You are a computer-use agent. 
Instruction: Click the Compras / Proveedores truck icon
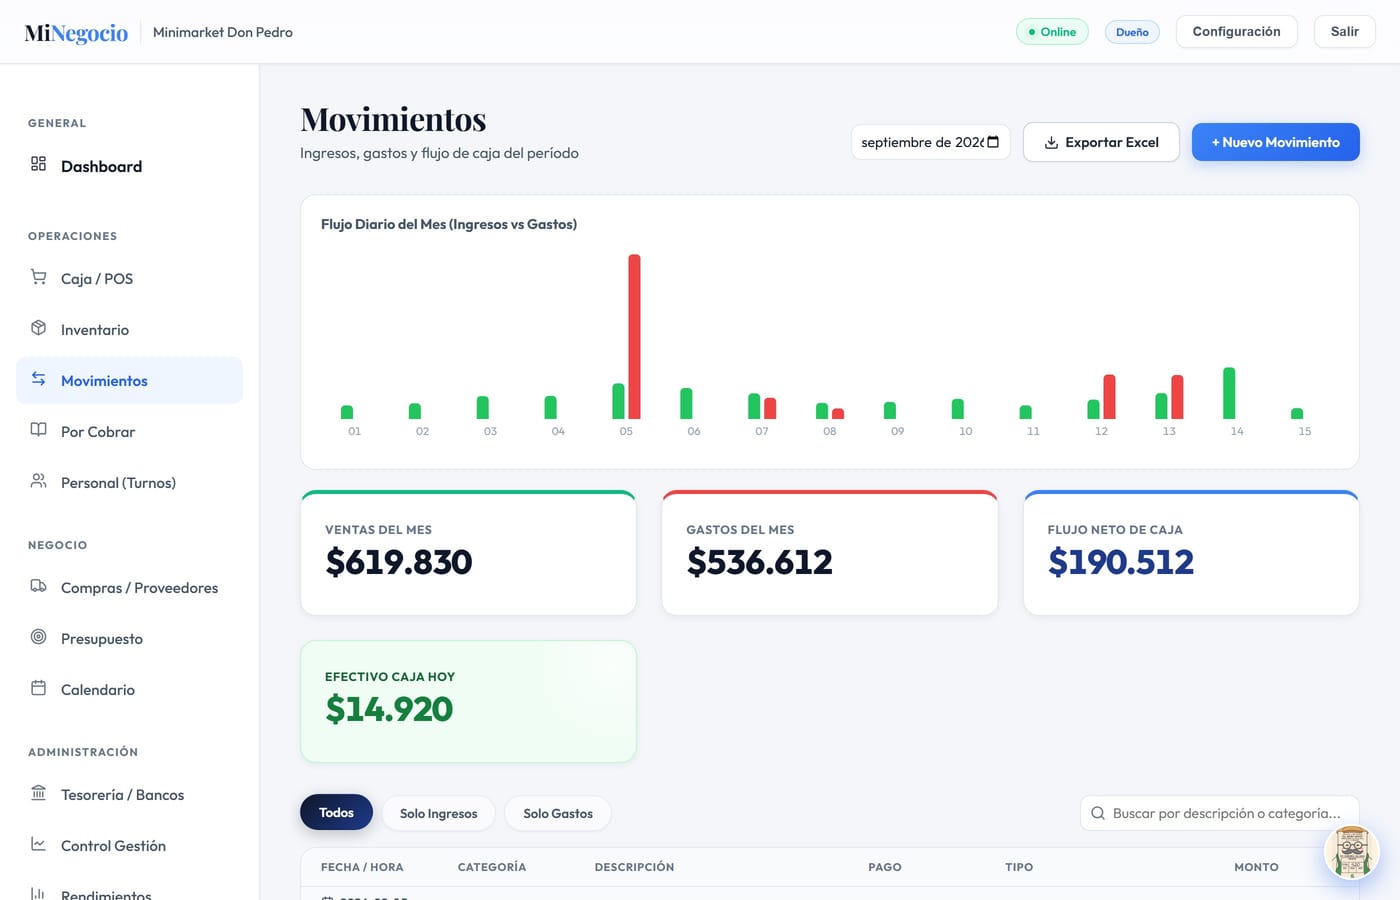(x=38, y=586)
